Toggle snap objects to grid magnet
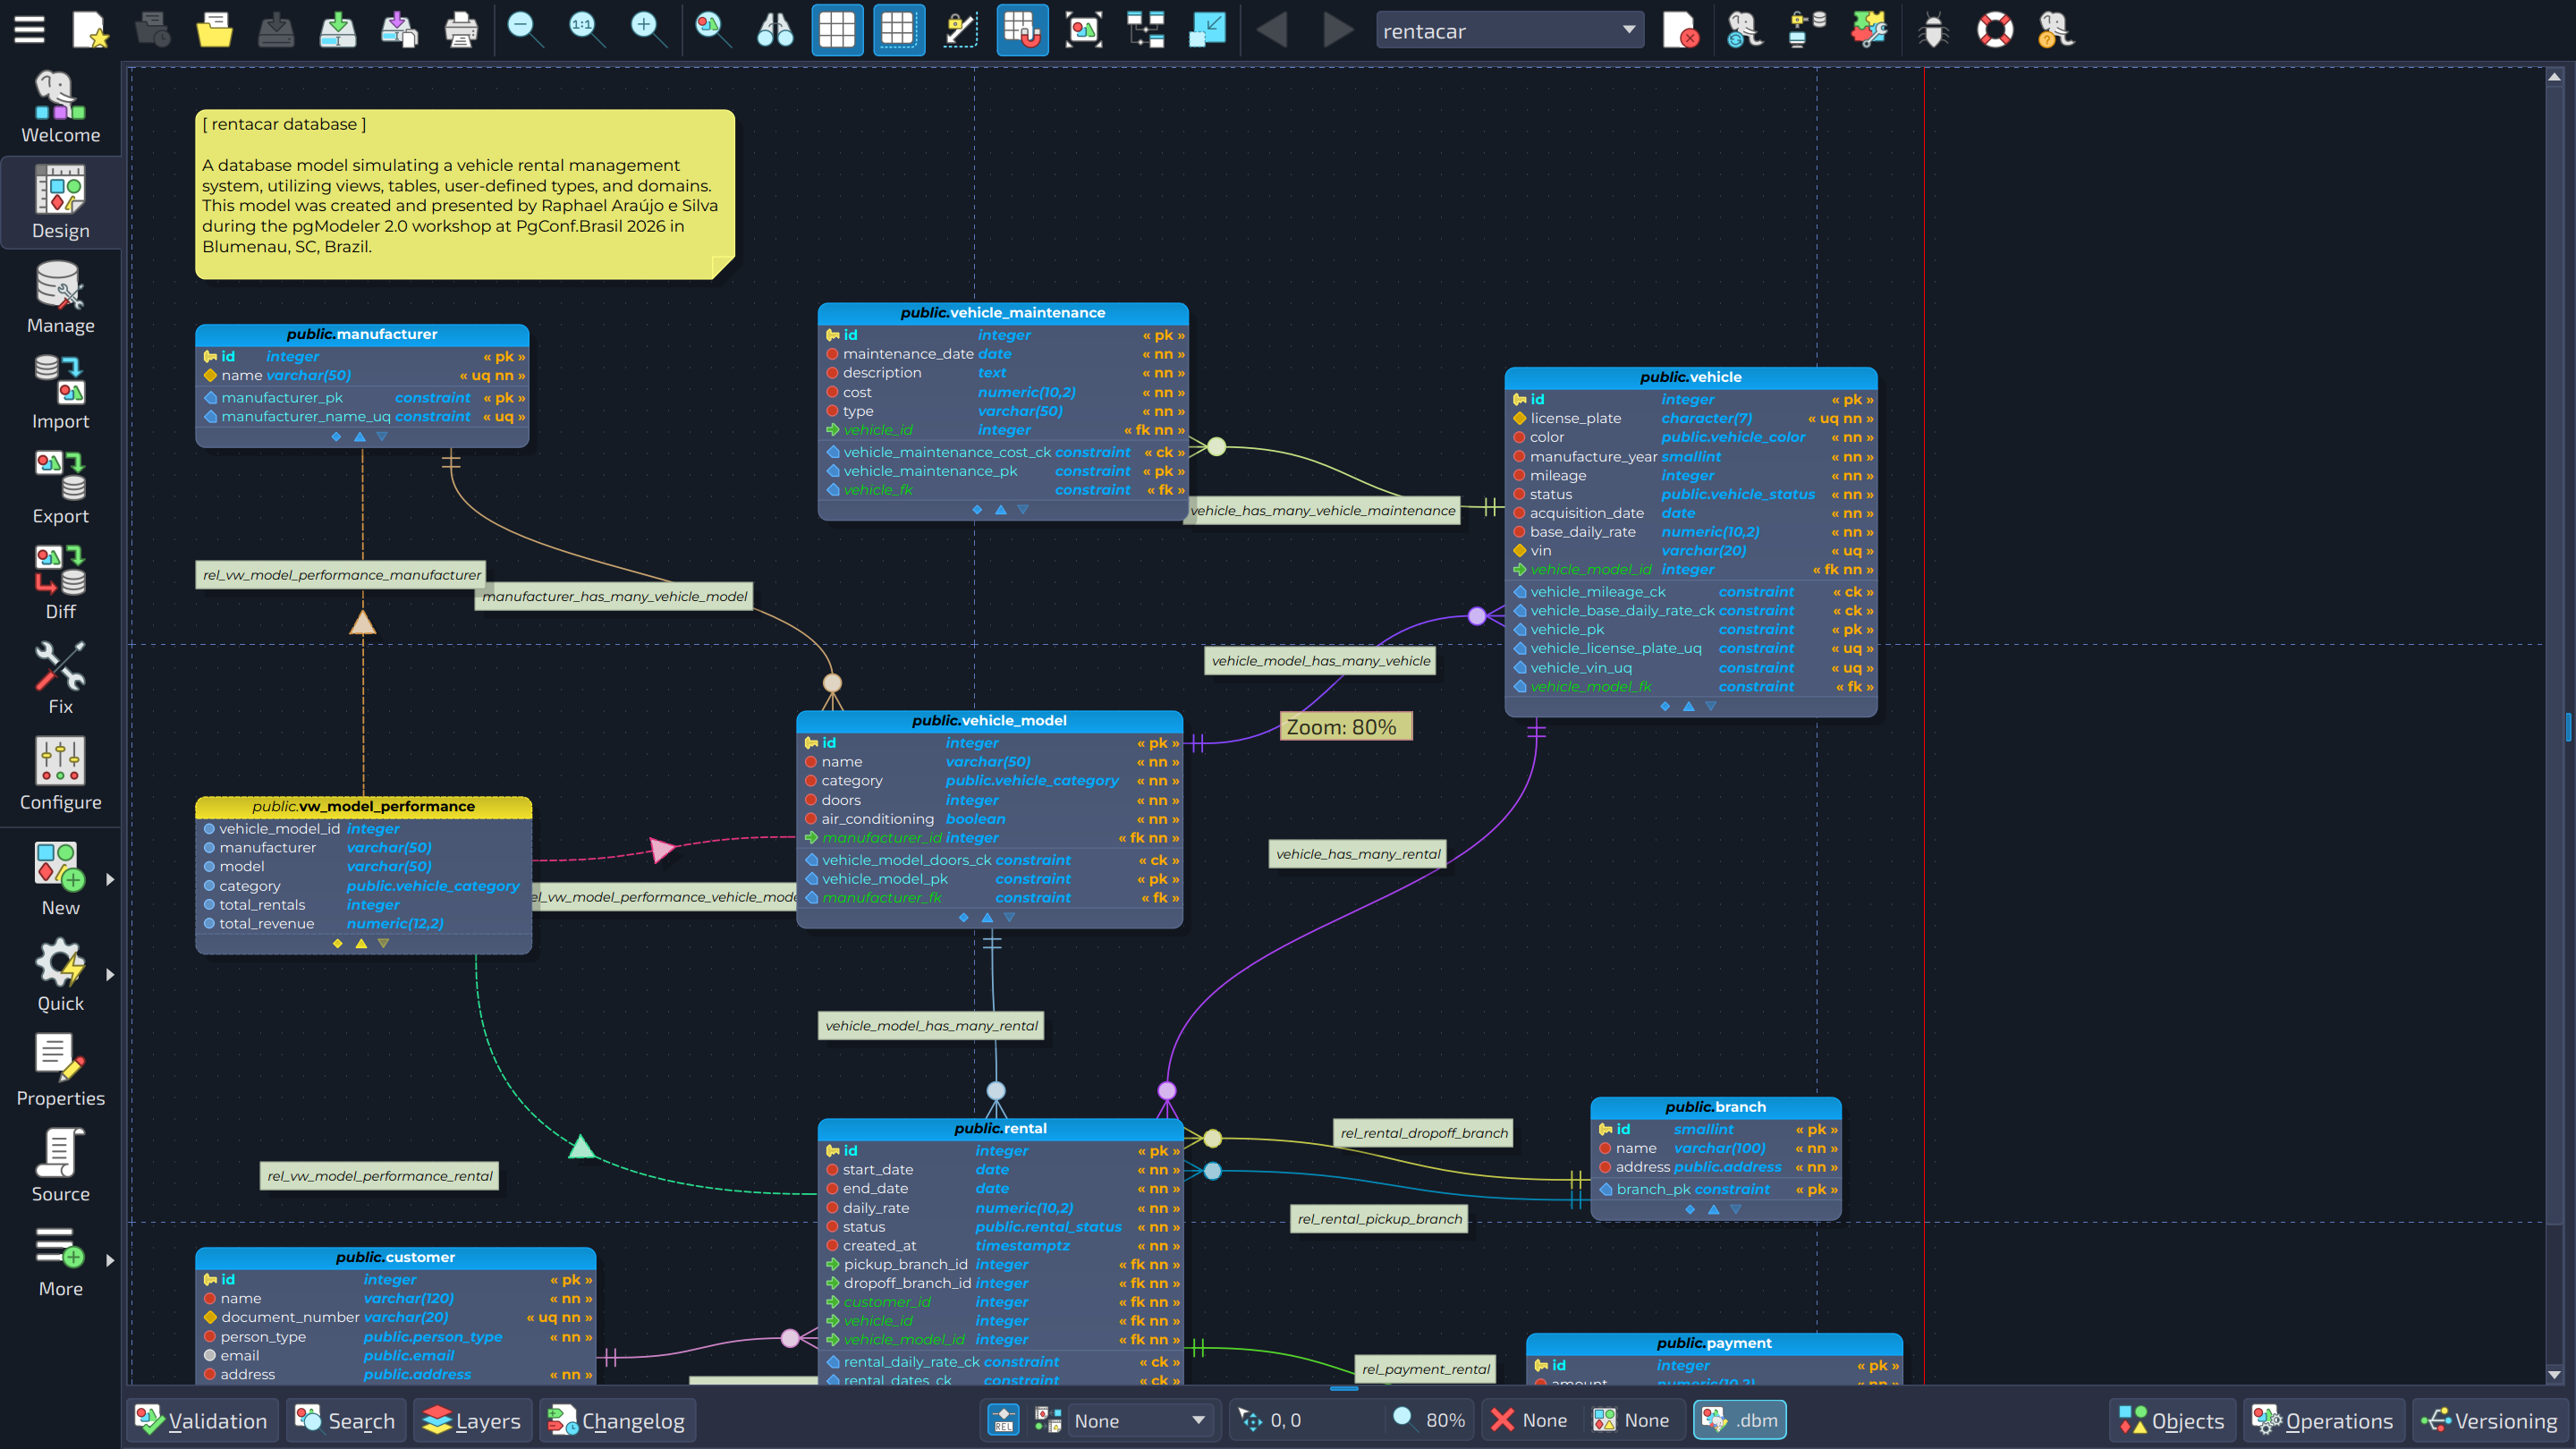 pos(1022,30)
